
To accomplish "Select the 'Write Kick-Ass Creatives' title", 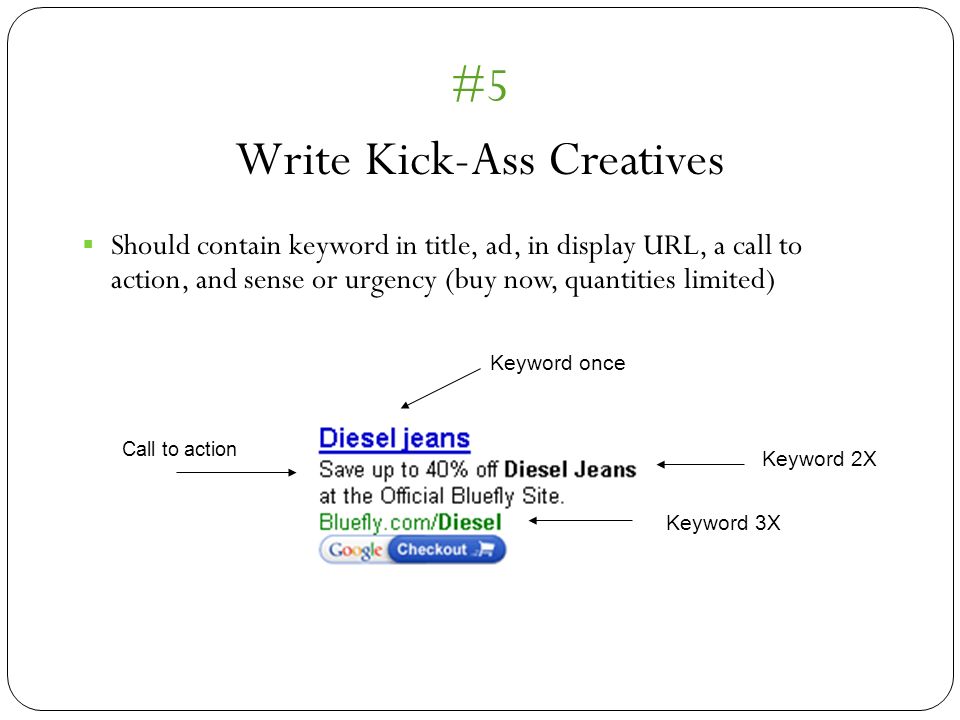I will 480,160.
